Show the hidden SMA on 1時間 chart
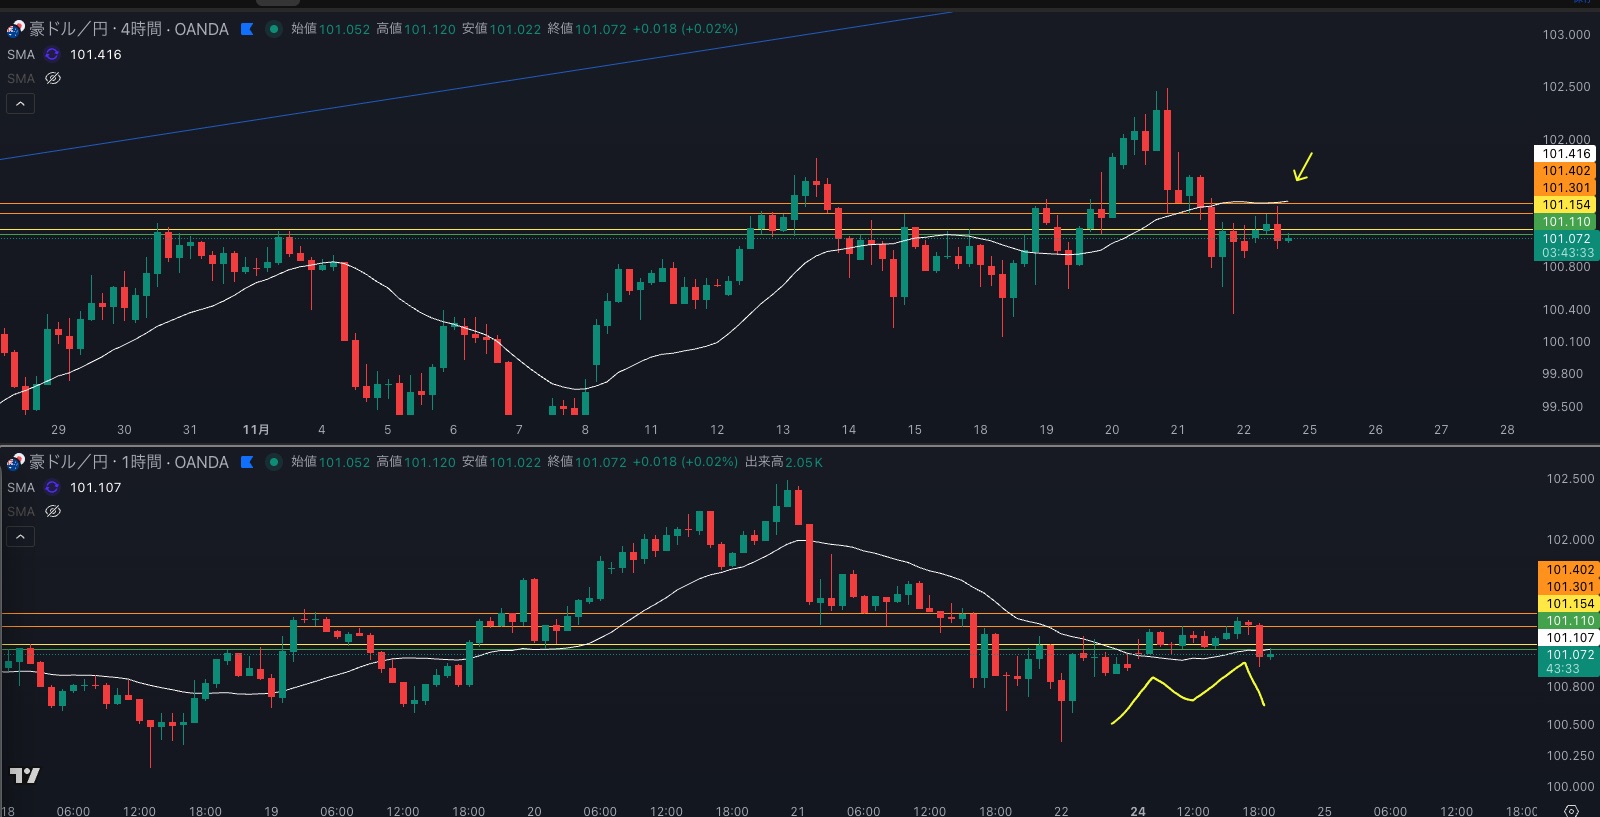 click(x=53, y=511)
